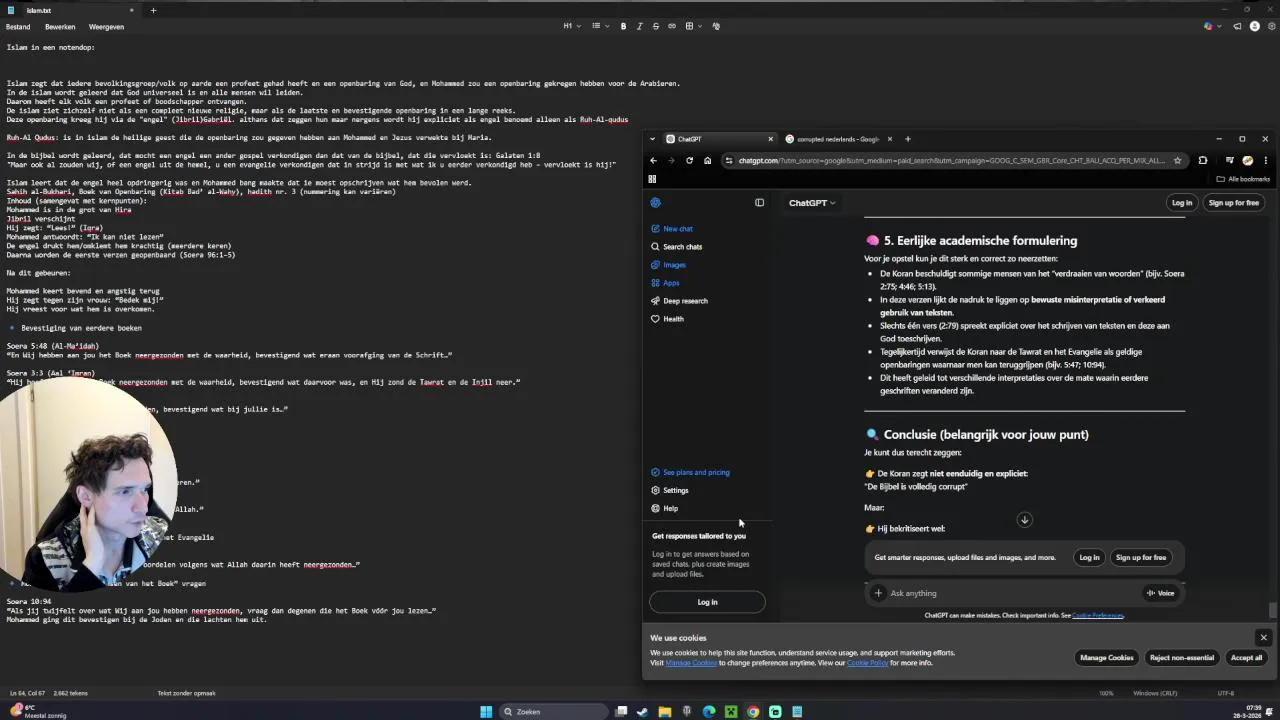Viewport: 1280px width, 720px height.
Task: Click the taskbar Zoeken search box
Action: click(x=552, y=712)
